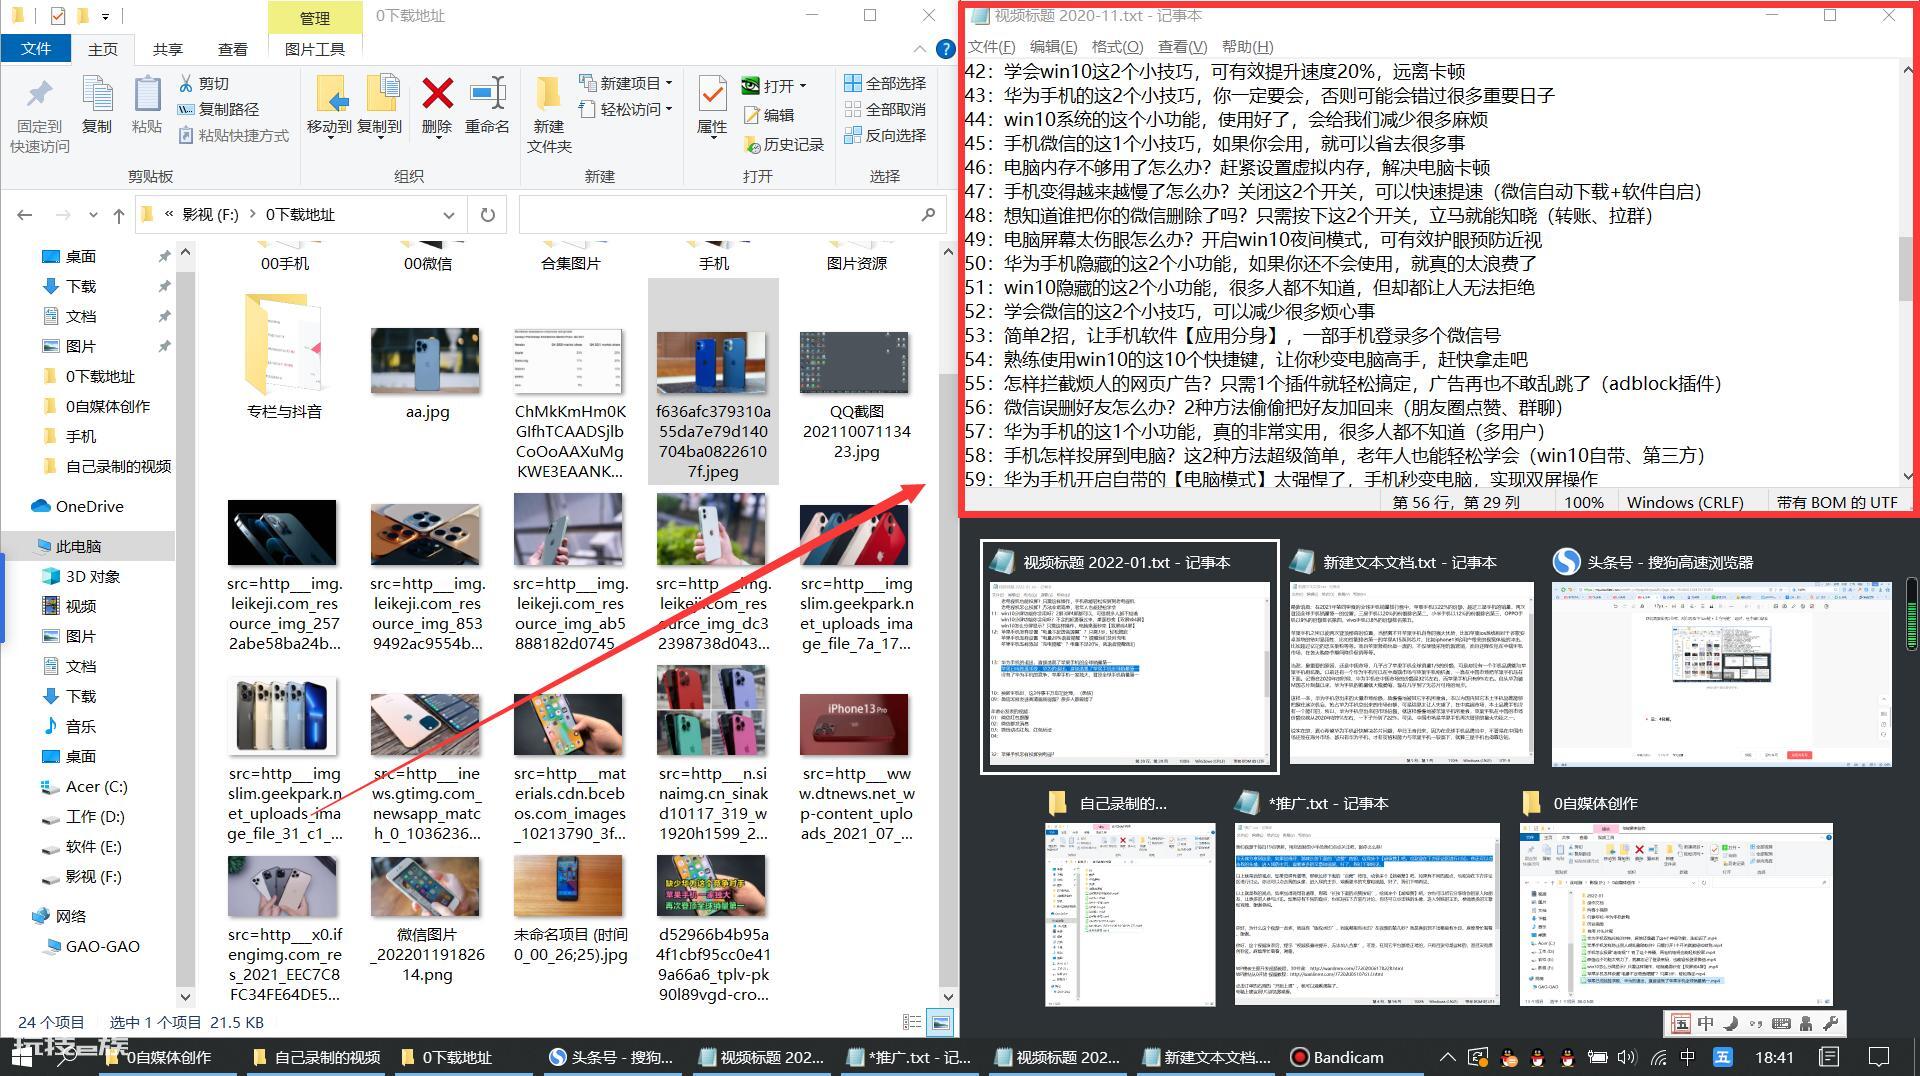Select the 微信图片 png file

[x=427, y=918]
